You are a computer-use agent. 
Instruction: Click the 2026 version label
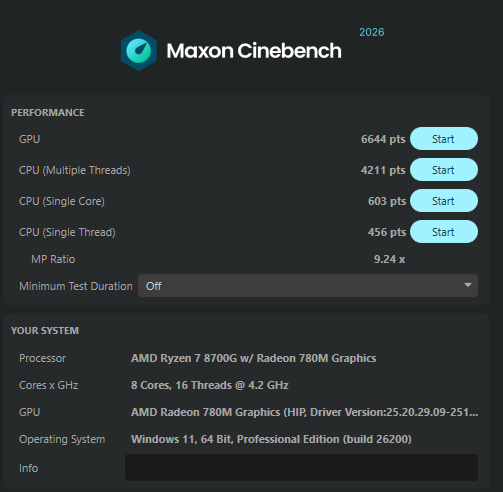(372, 32)
